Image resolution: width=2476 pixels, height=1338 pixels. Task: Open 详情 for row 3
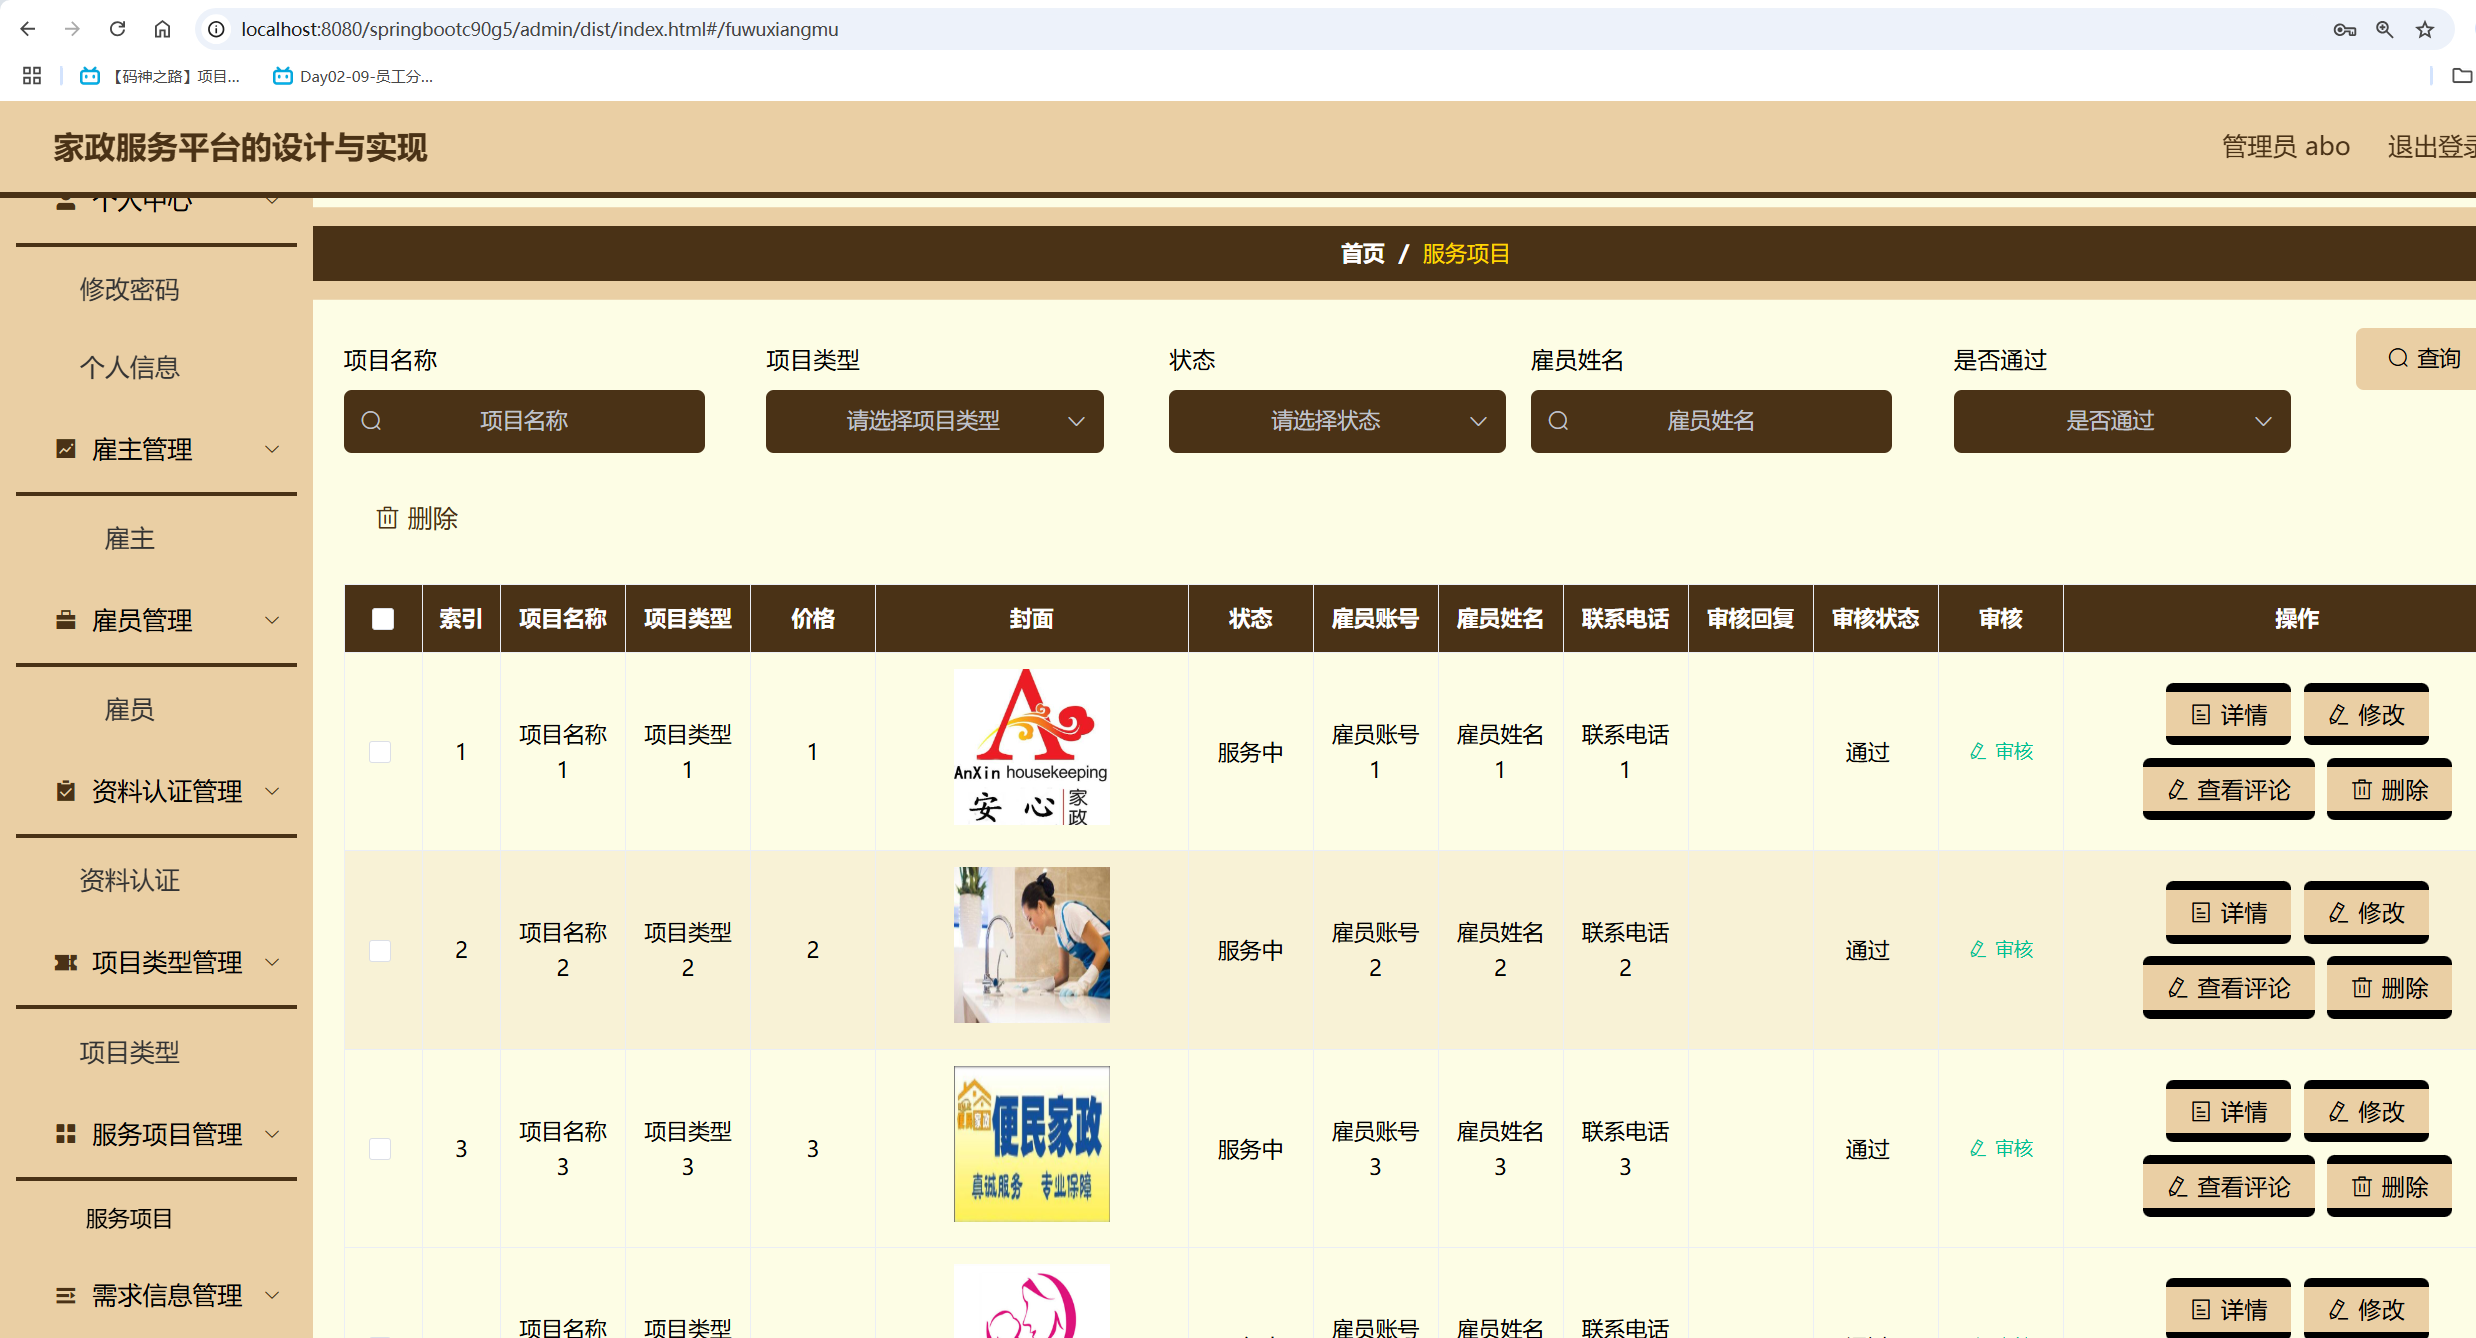click(2228, 1111)
